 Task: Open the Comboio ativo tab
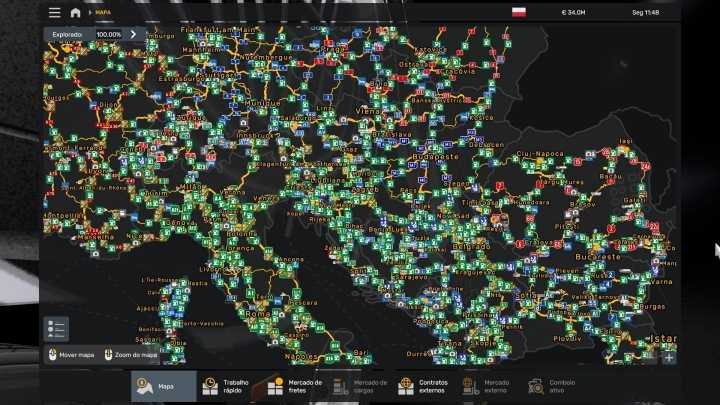[553, 386]
